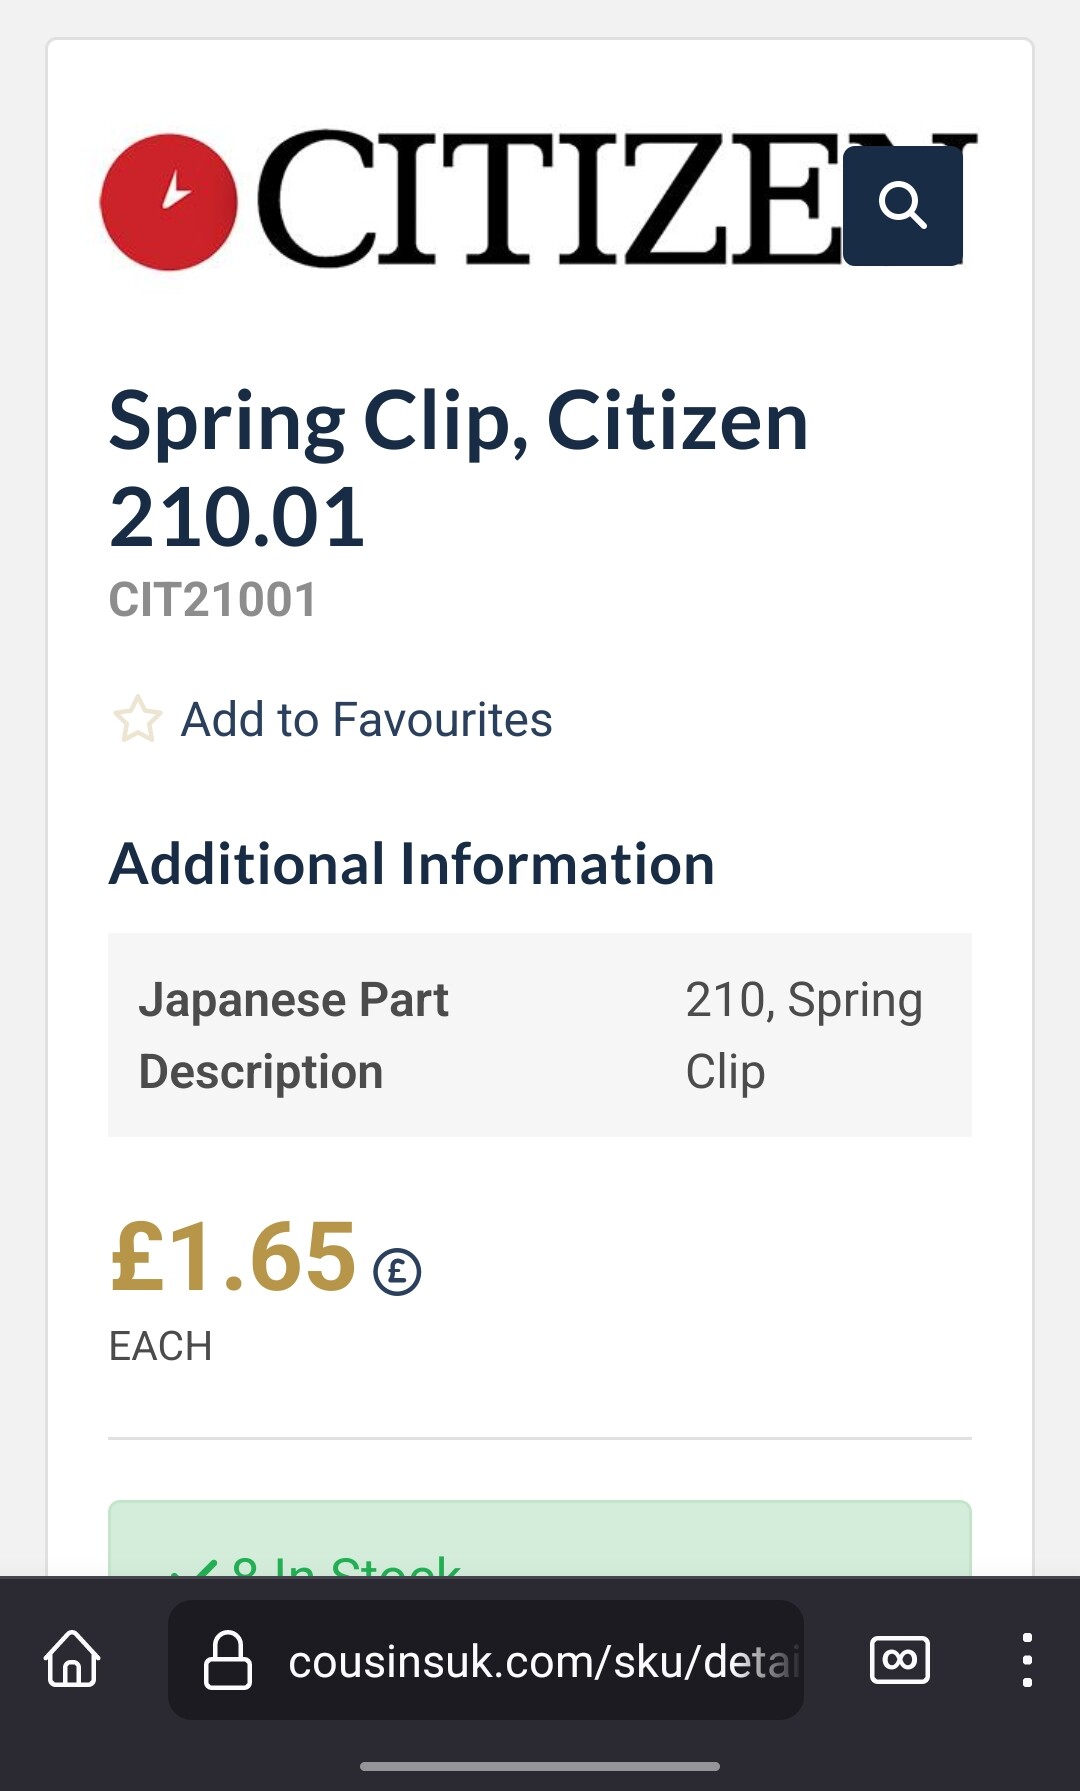Open search with the magnifier button
Image resolution: width=1080 pixels, height=1791 pixels.
click(x=903, y=206)
